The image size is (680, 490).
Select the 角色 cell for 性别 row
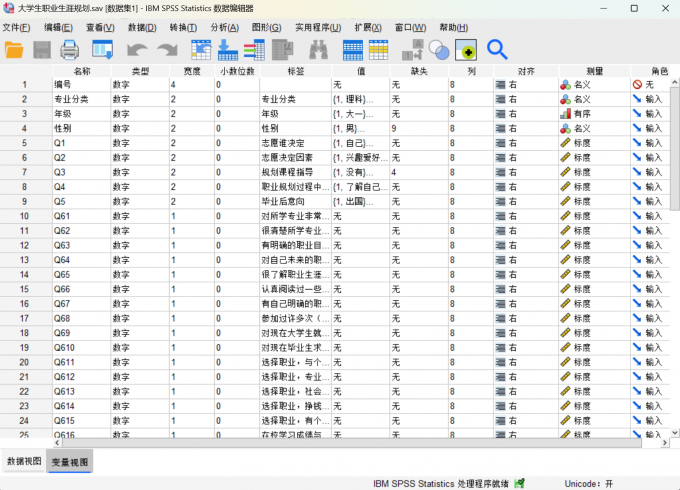click(x=654, y=129)
